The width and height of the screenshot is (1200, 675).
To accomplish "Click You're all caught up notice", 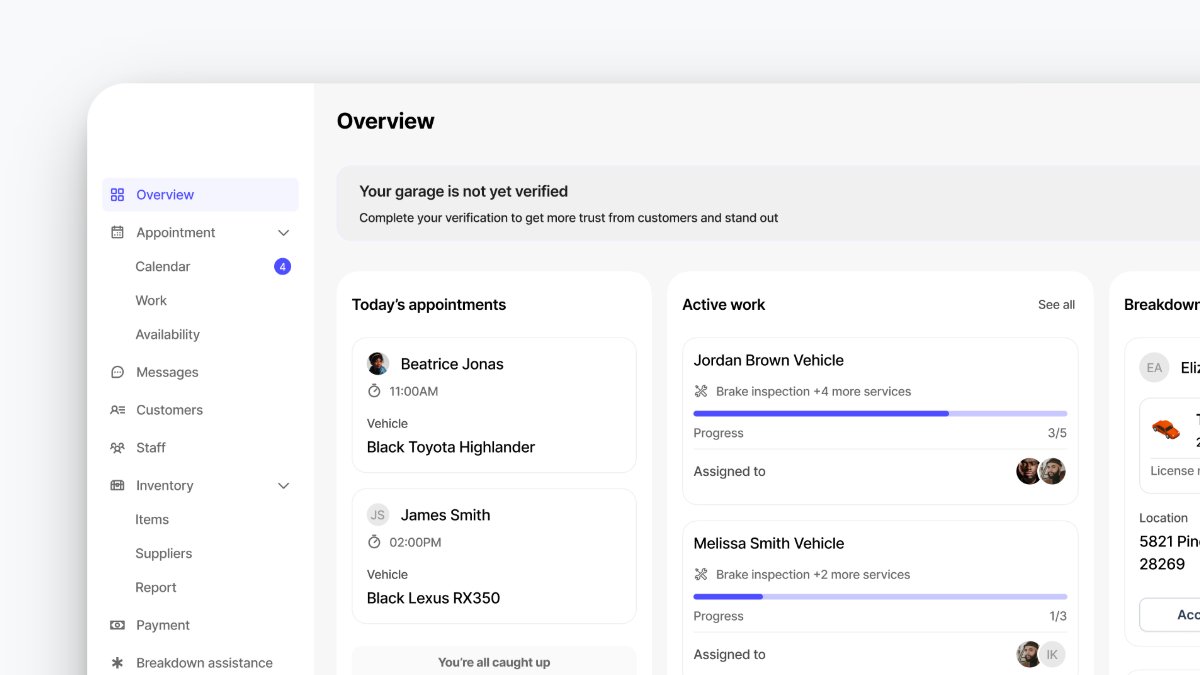I will click(494, 662).
